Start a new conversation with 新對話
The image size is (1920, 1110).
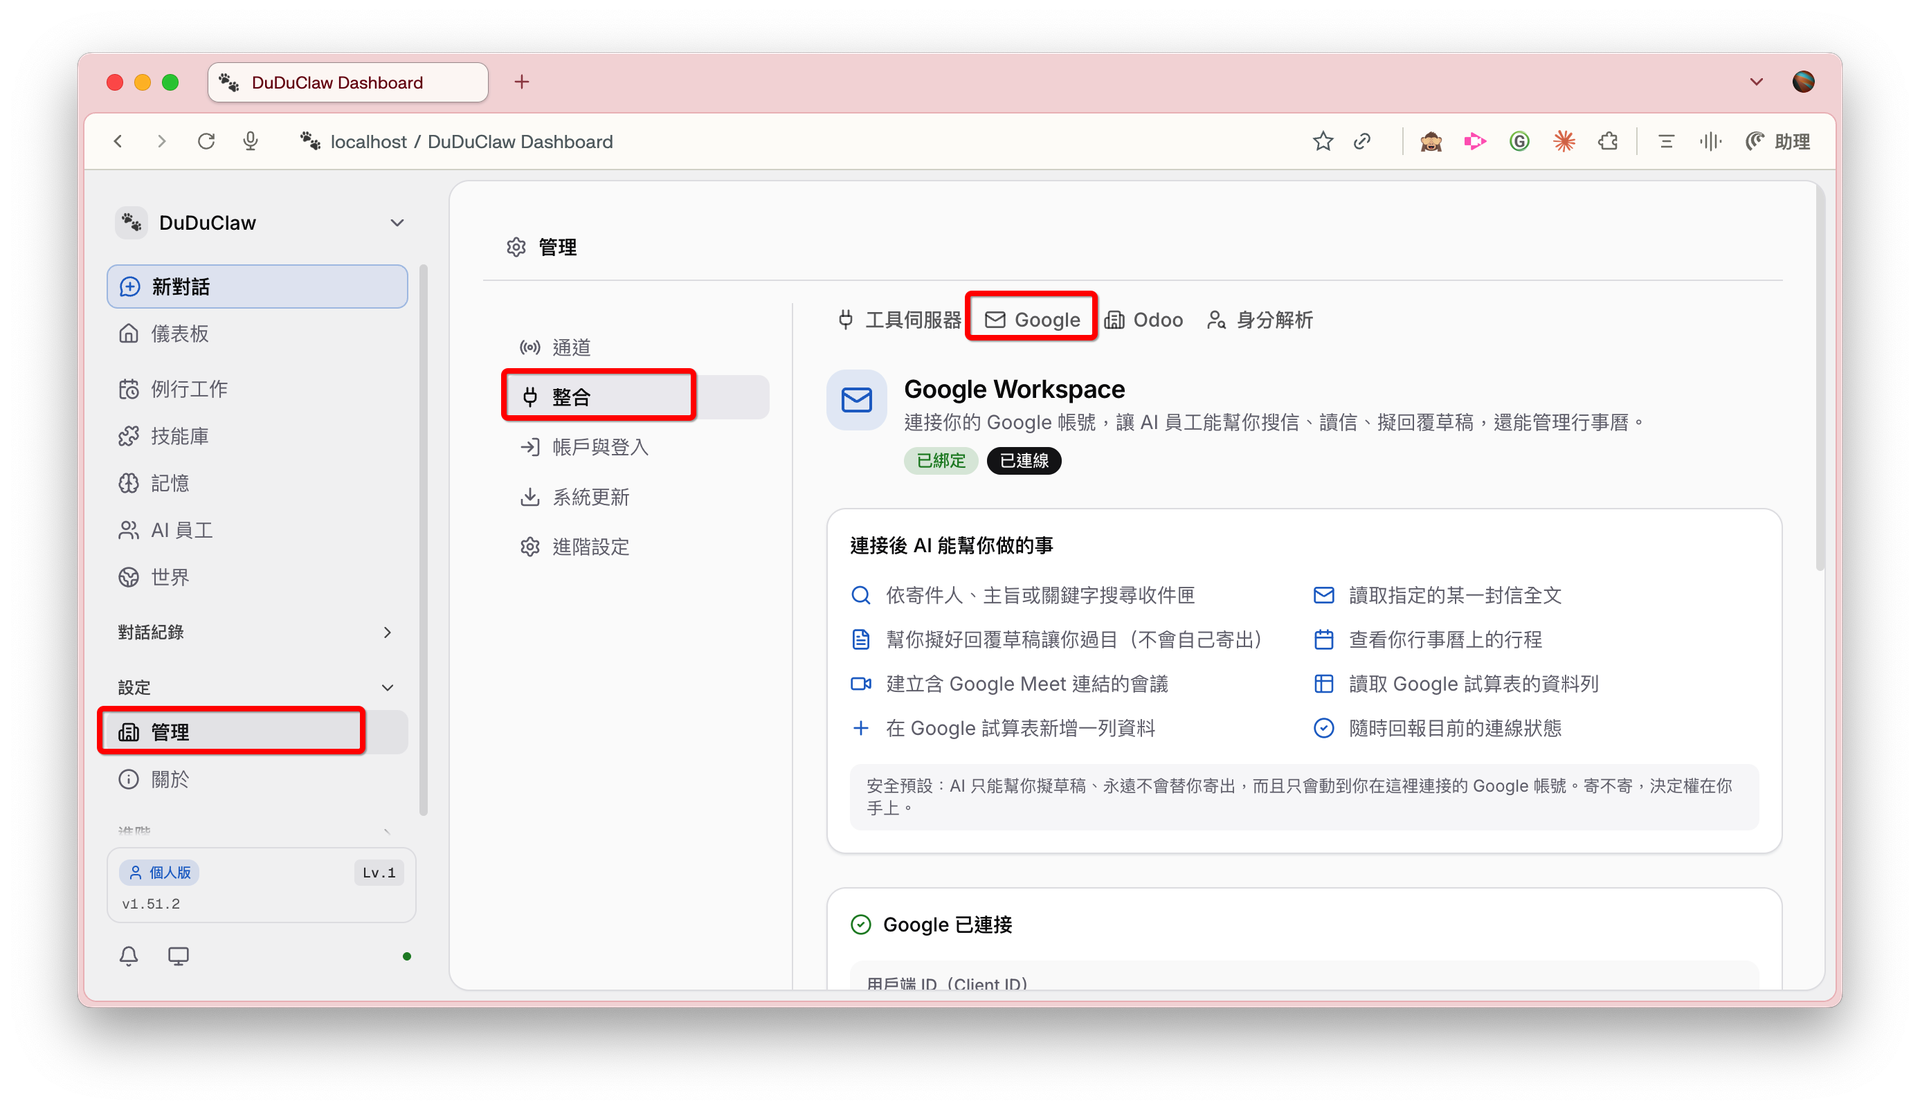pyautogui.click(x=257, y=287)
